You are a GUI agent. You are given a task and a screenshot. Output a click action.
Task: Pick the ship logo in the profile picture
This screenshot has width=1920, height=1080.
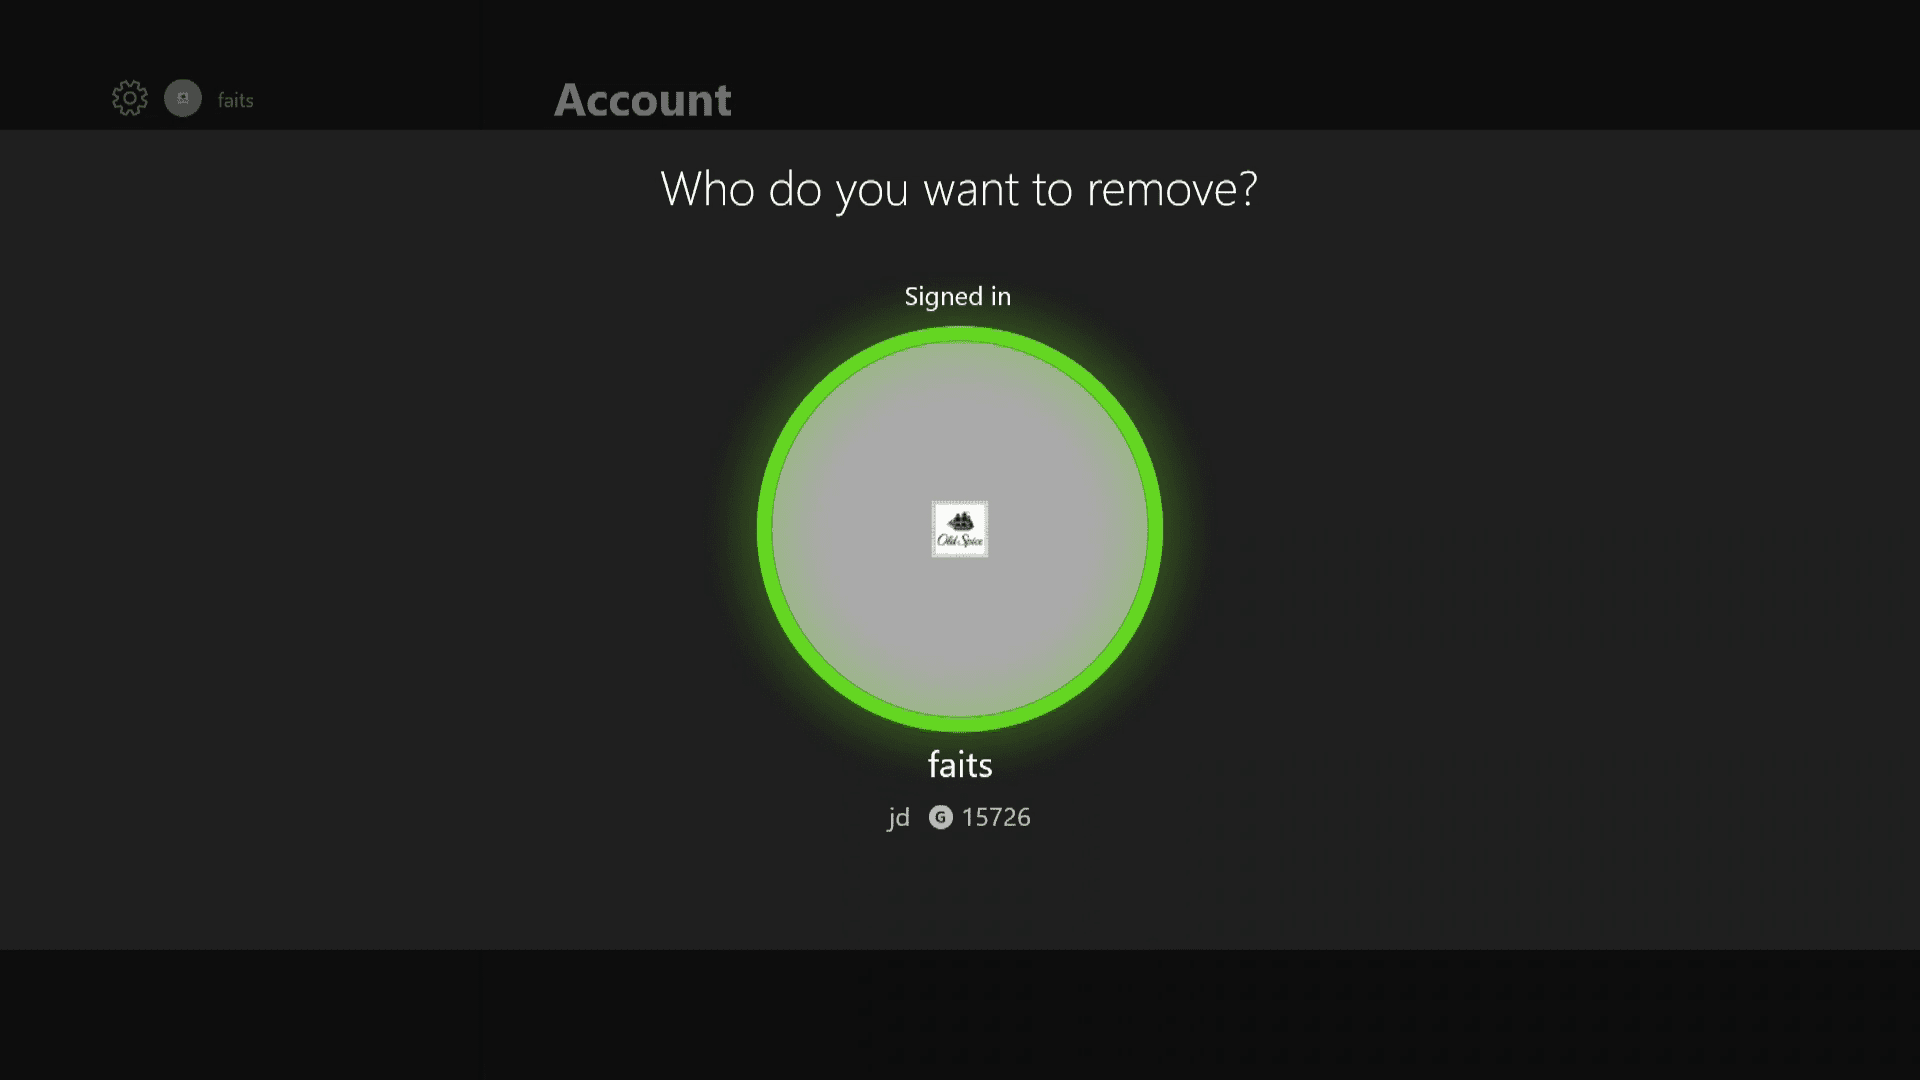click(961, 521)
